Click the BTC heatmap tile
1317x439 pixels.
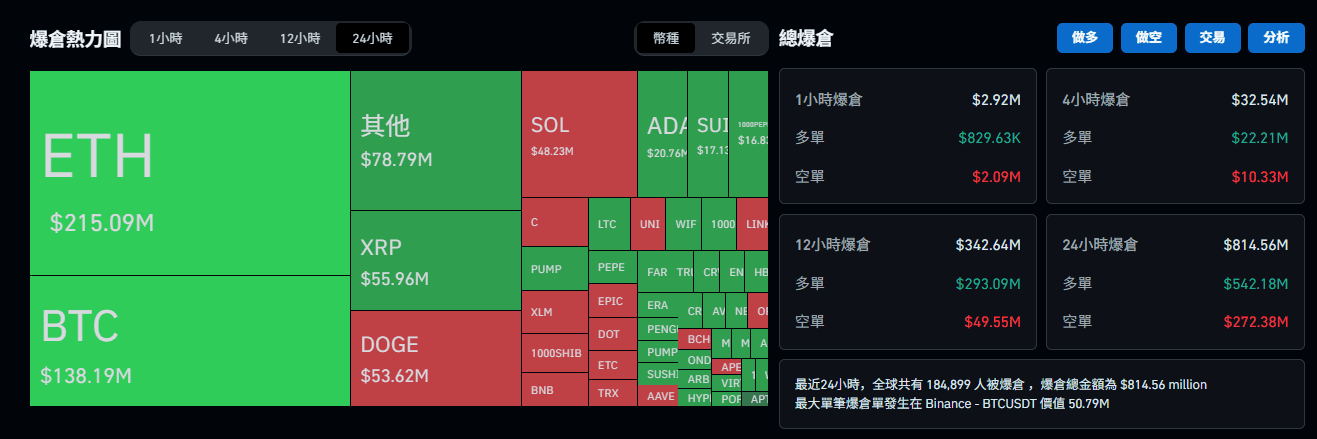(x=190, y=341)
